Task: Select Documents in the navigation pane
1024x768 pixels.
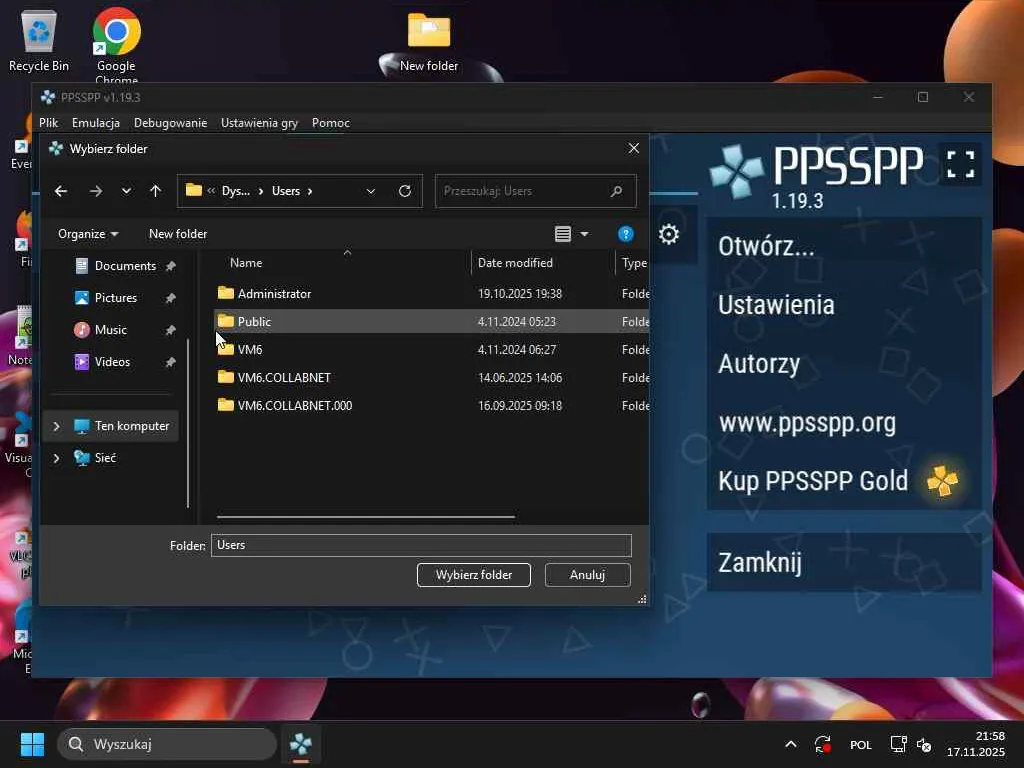Action: [x=125, y=266]
